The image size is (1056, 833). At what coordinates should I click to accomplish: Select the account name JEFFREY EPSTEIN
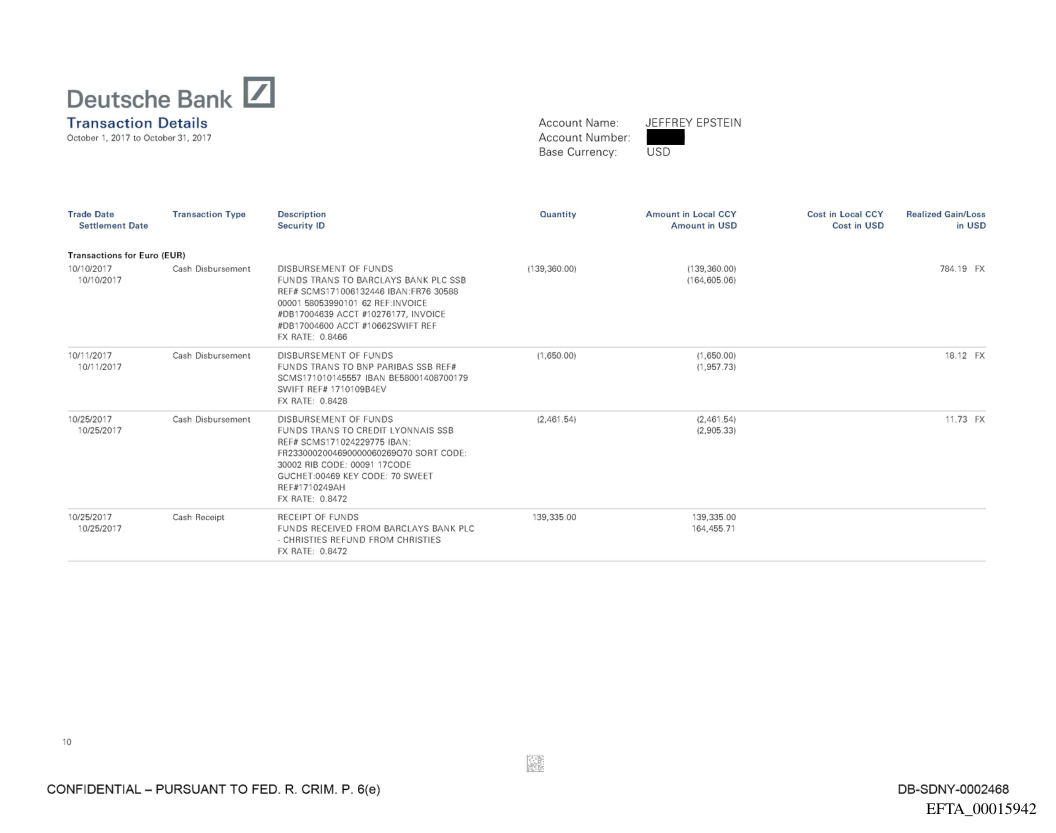[x=694, y=123]
